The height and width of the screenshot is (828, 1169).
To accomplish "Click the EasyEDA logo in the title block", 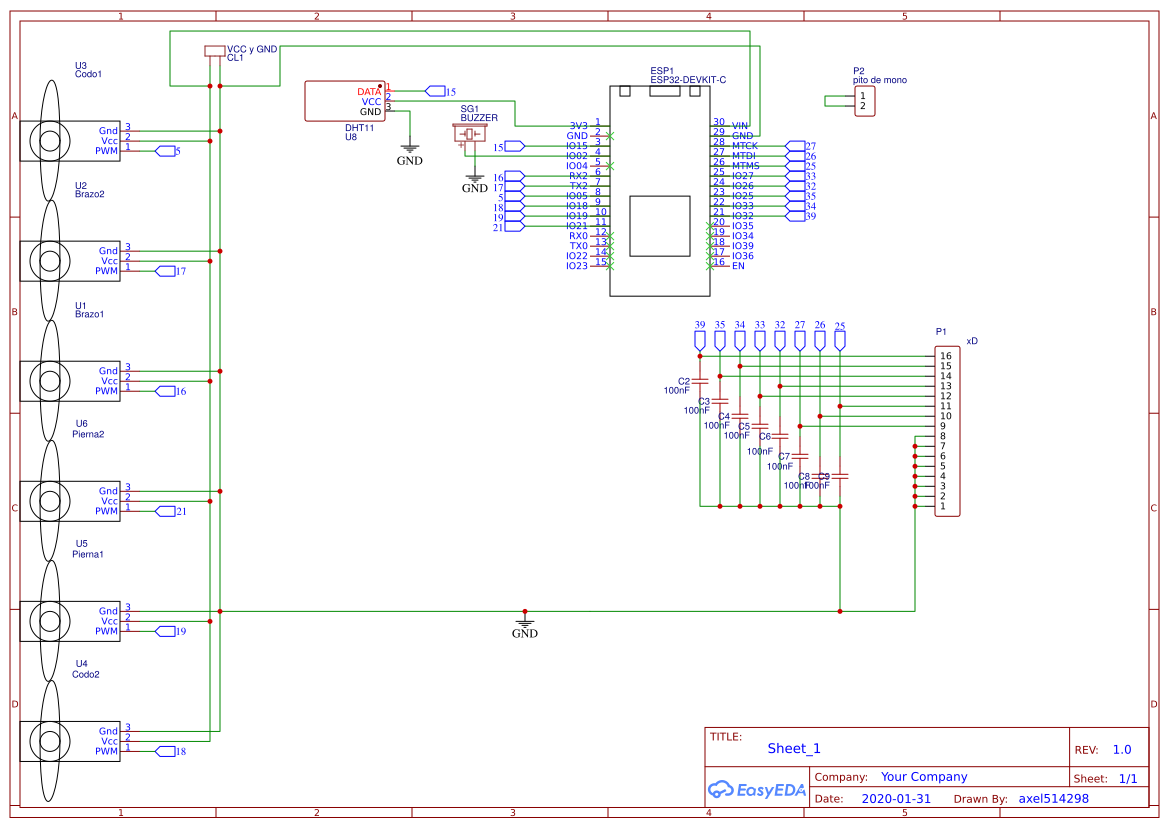I will pos(757,790).
